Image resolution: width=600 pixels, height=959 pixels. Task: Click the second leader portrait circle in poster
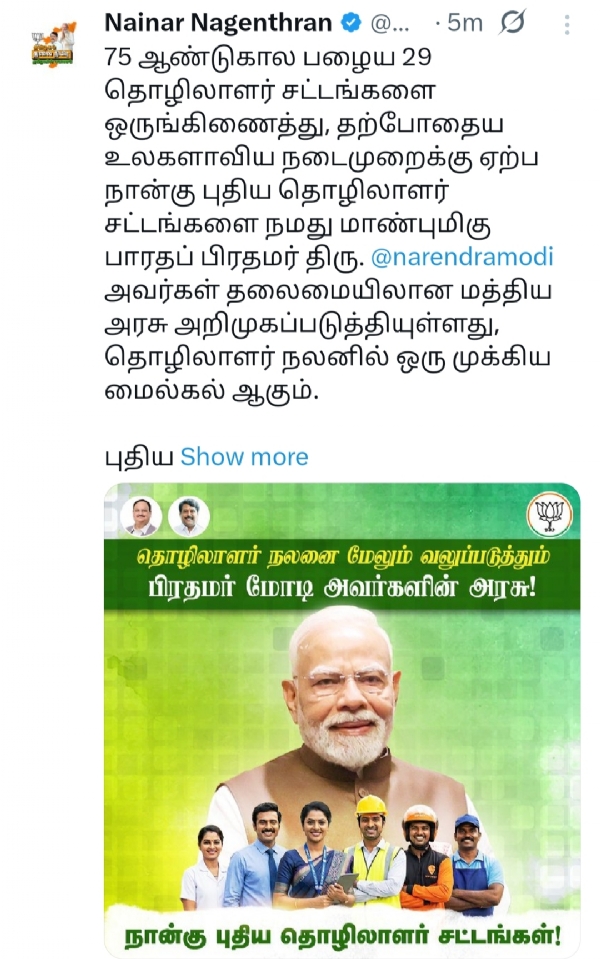click(189, 516)
